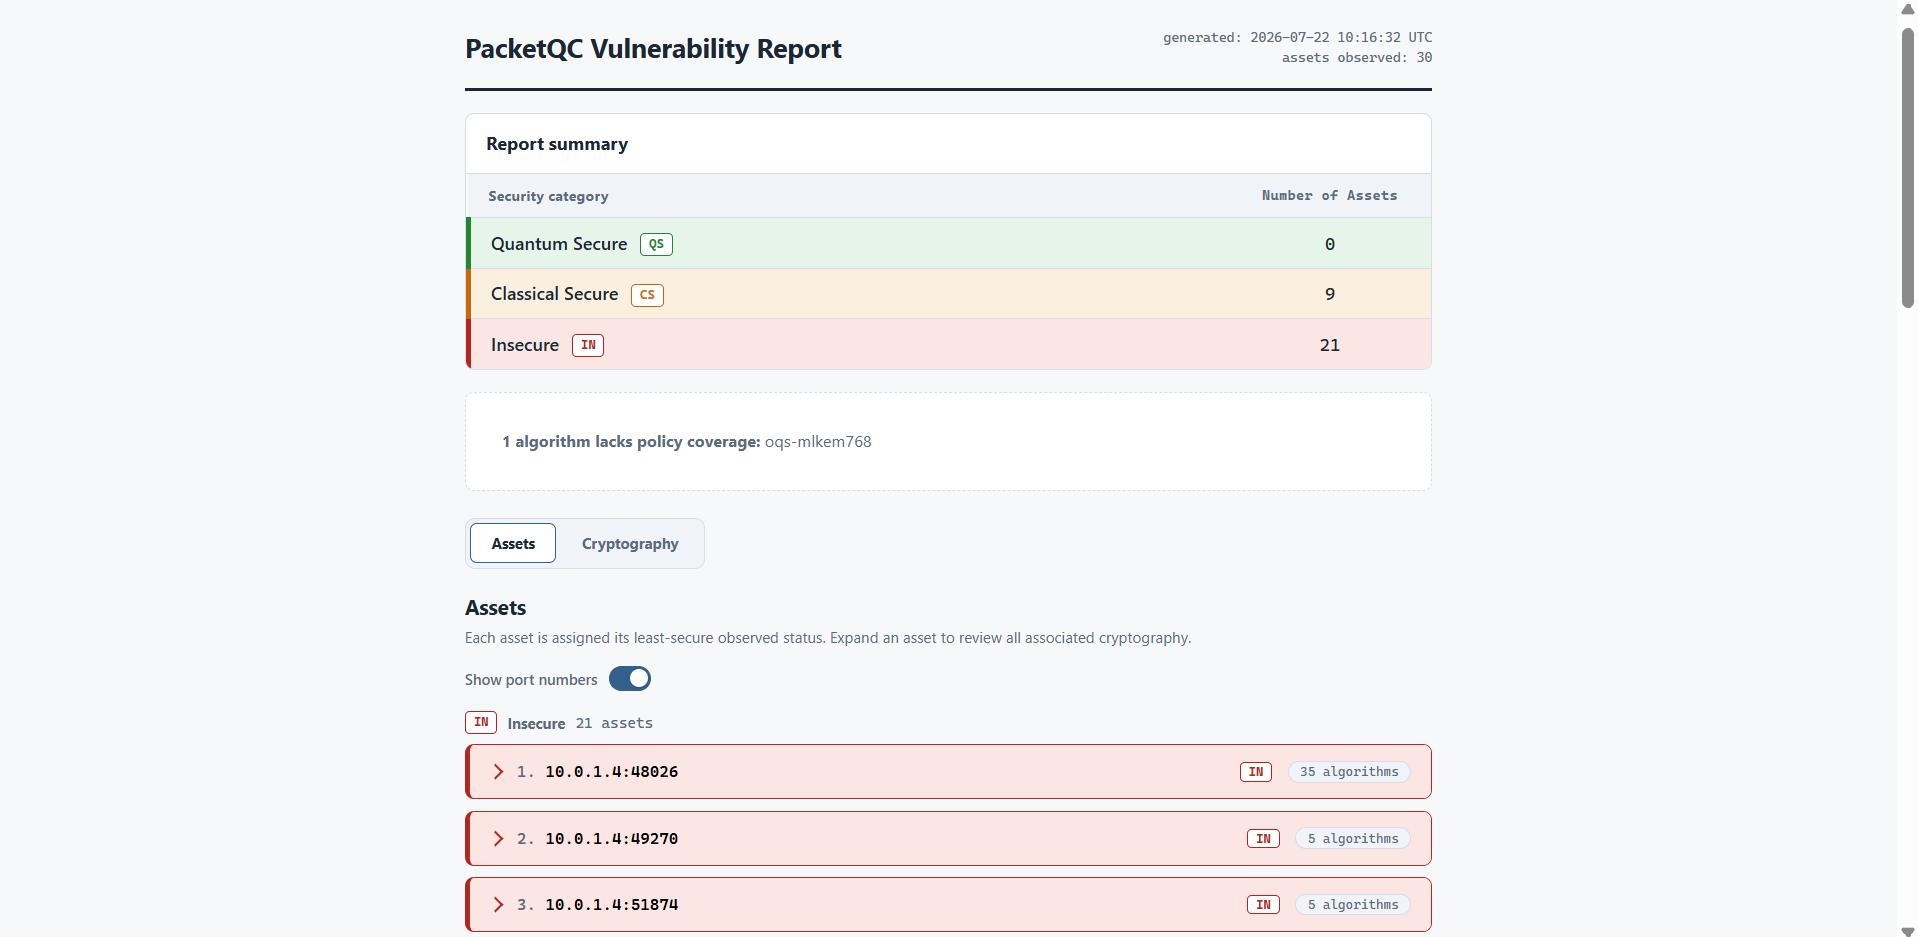Click the IN badge on row 10.0.1.4:48026
Viewport: 1918px width, 937px height.
click(x=1256, y=772)
